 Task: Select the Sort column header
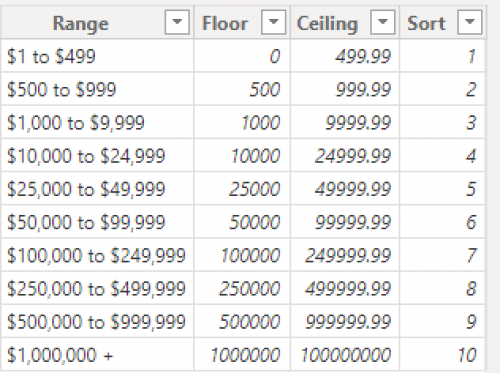(443, 22)
